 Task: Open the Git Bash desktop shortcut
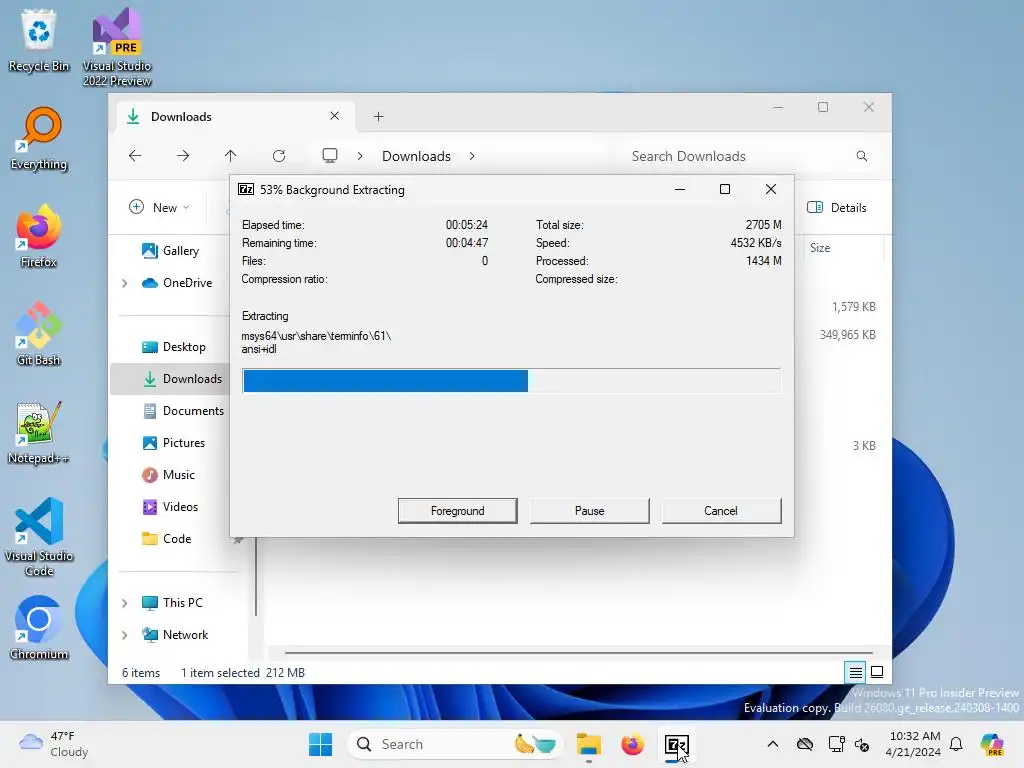point(39,334)
